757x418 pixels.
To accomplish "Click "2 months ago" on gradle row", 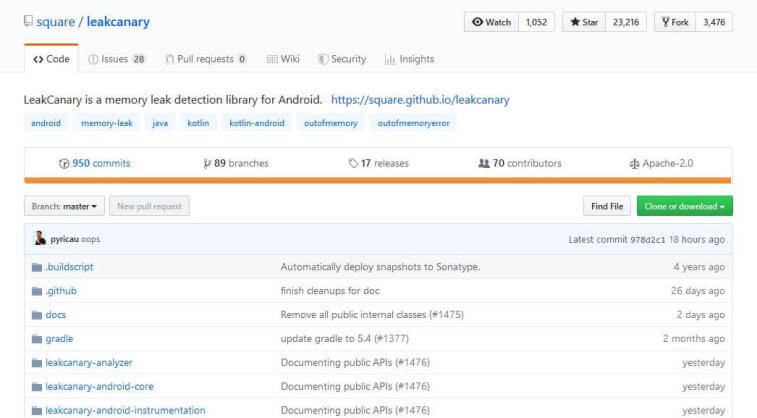I will (x=694, y=339).
